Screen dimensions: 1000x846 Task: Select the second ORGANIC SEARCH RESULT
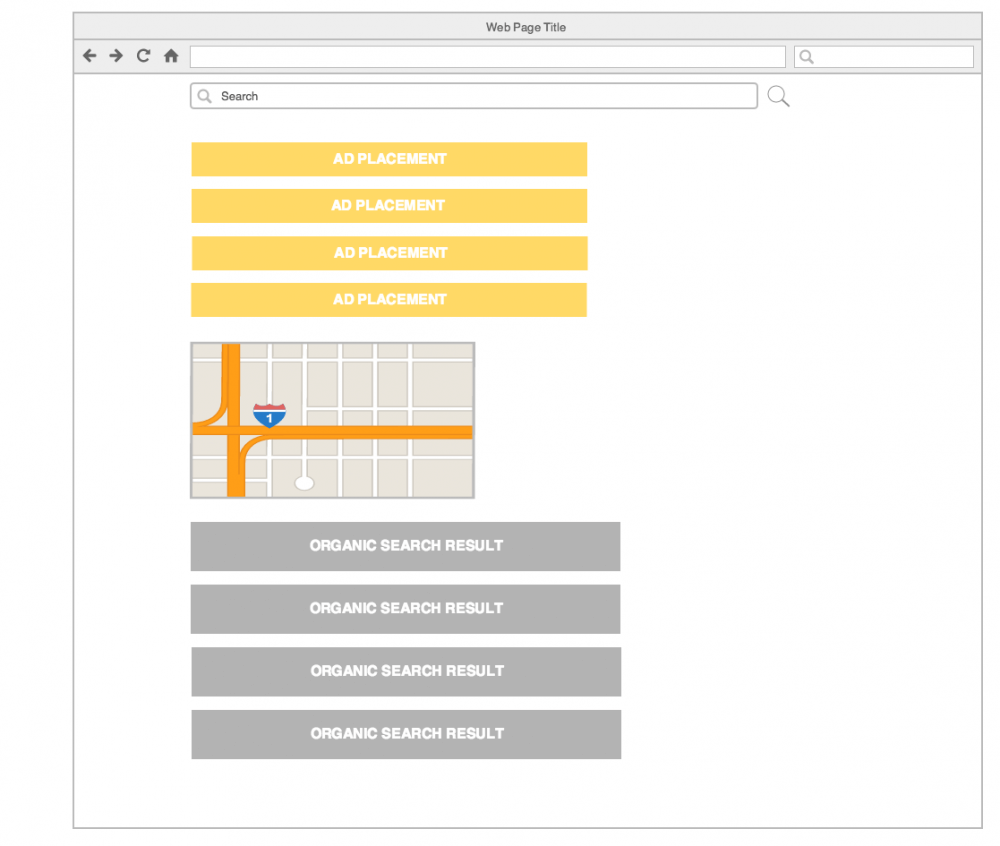pyautogui.click(x=405, y=609)
